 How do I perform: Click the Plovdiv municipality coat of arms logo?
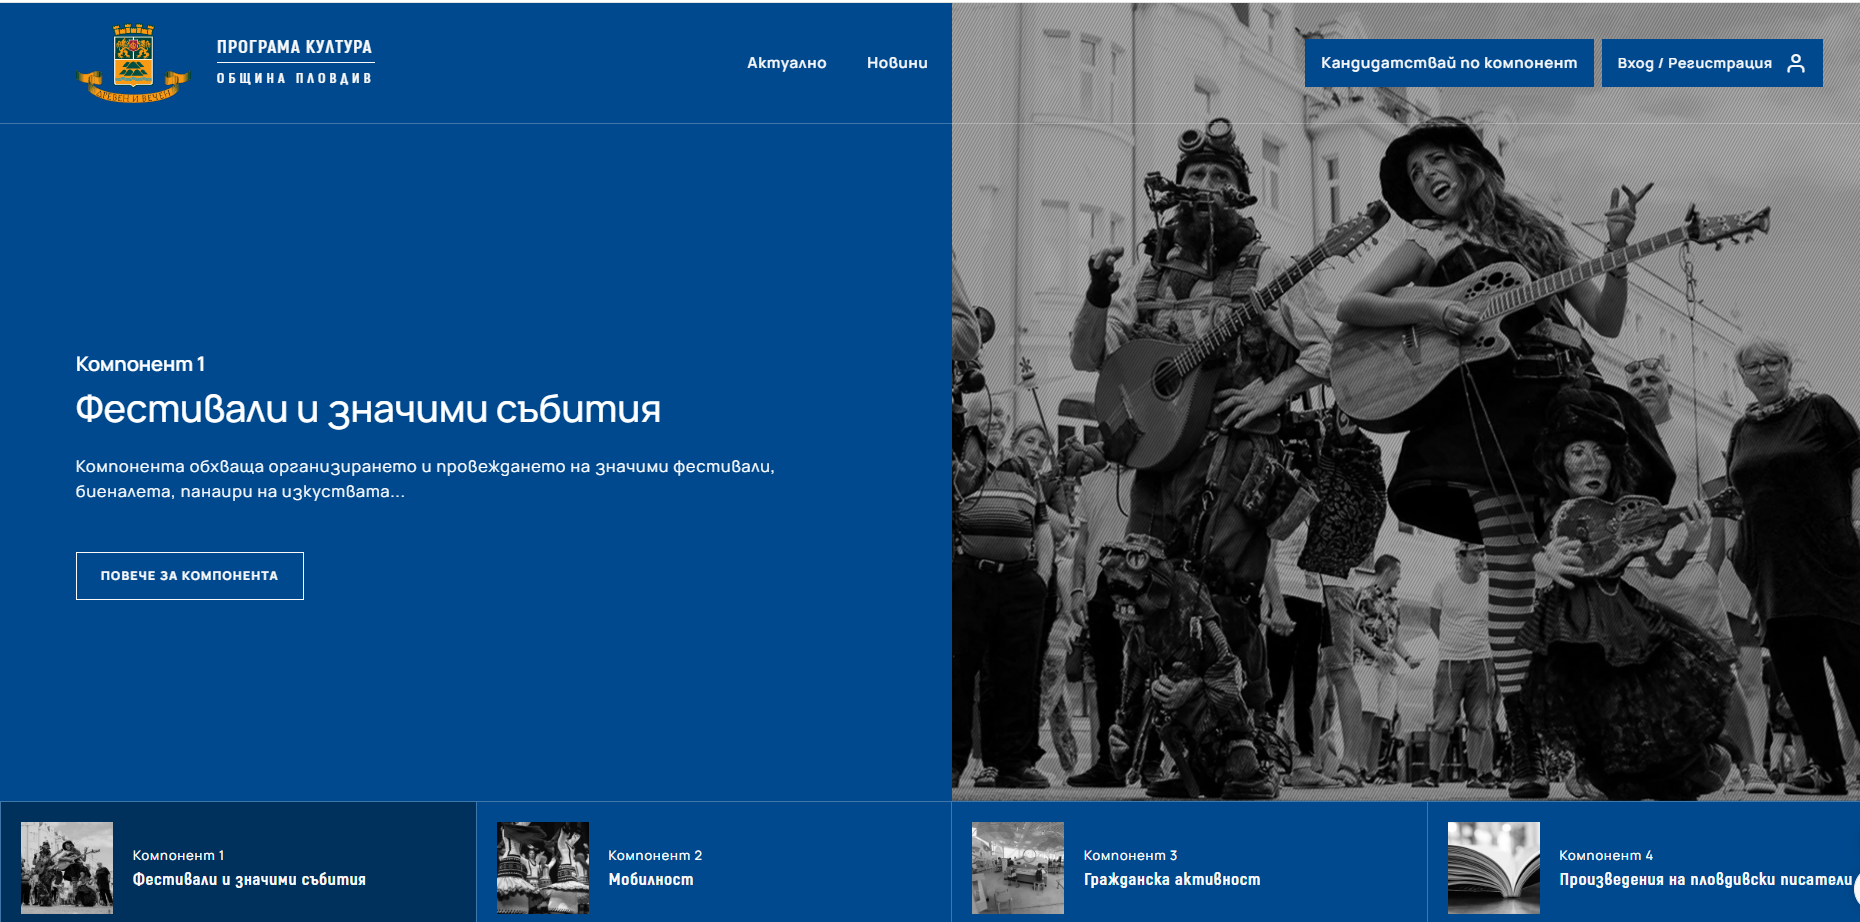coord(133,63)
